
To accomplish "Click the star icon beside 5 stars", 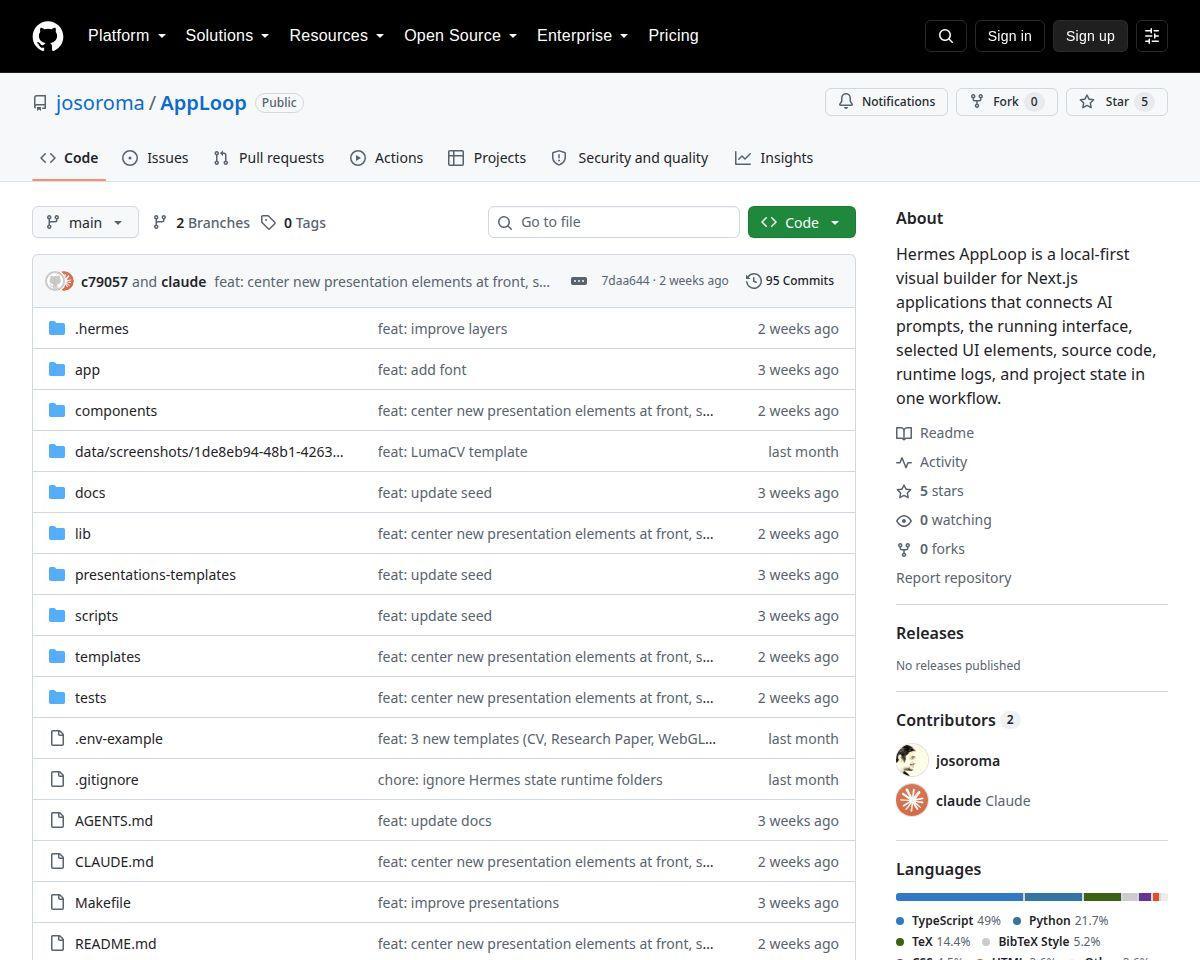I will tap(904, 491).
